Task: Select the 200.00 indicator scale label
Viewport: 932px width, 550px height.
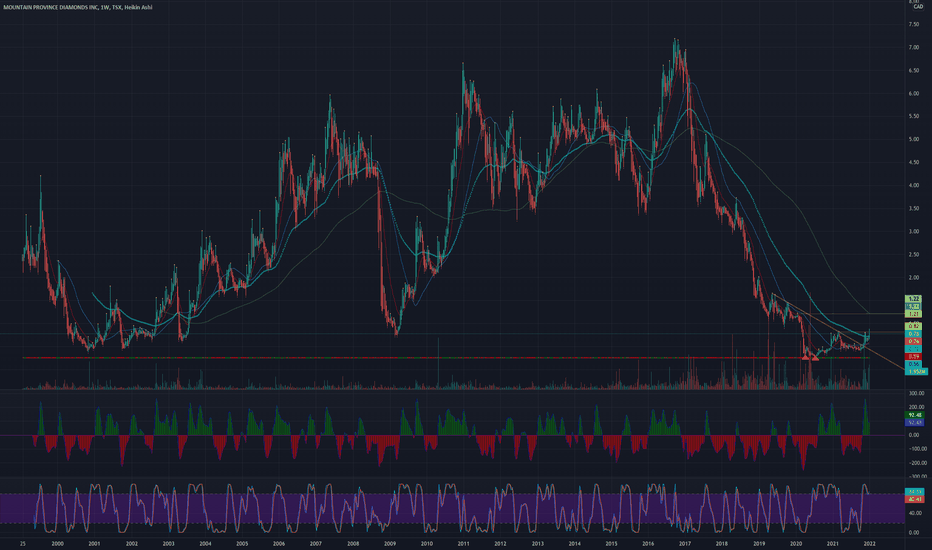Action: [916, 407]
